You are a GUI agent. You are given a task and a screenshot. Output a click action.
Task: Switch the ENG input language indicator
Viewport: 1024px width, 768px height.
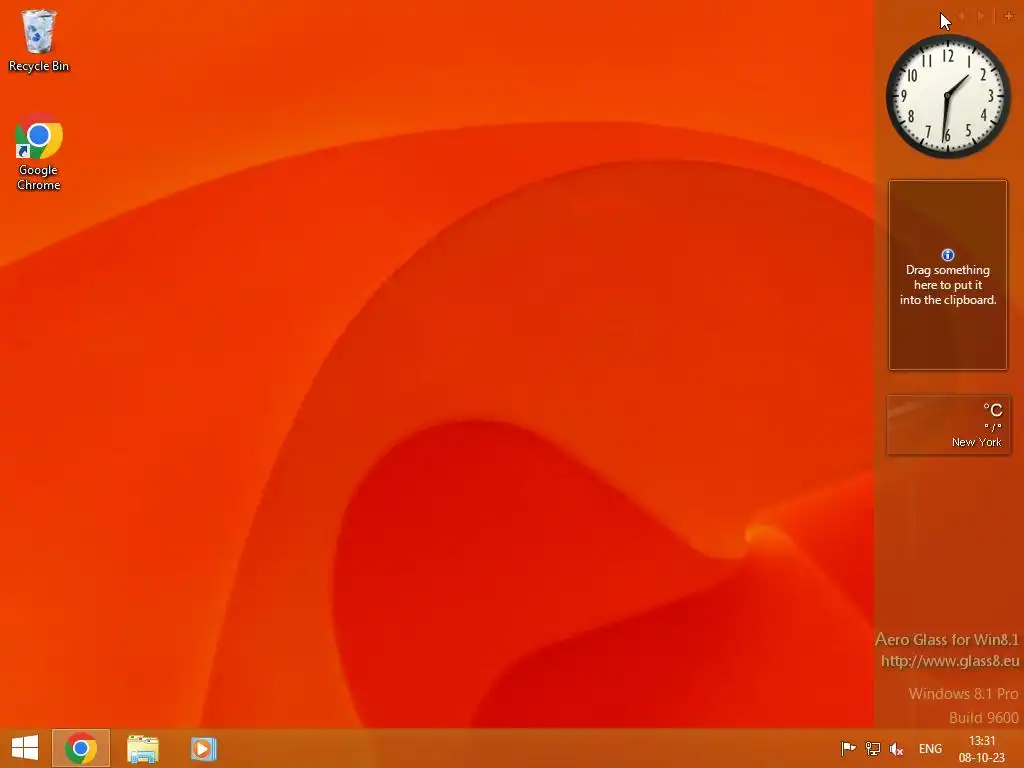(x=930, y=748)
